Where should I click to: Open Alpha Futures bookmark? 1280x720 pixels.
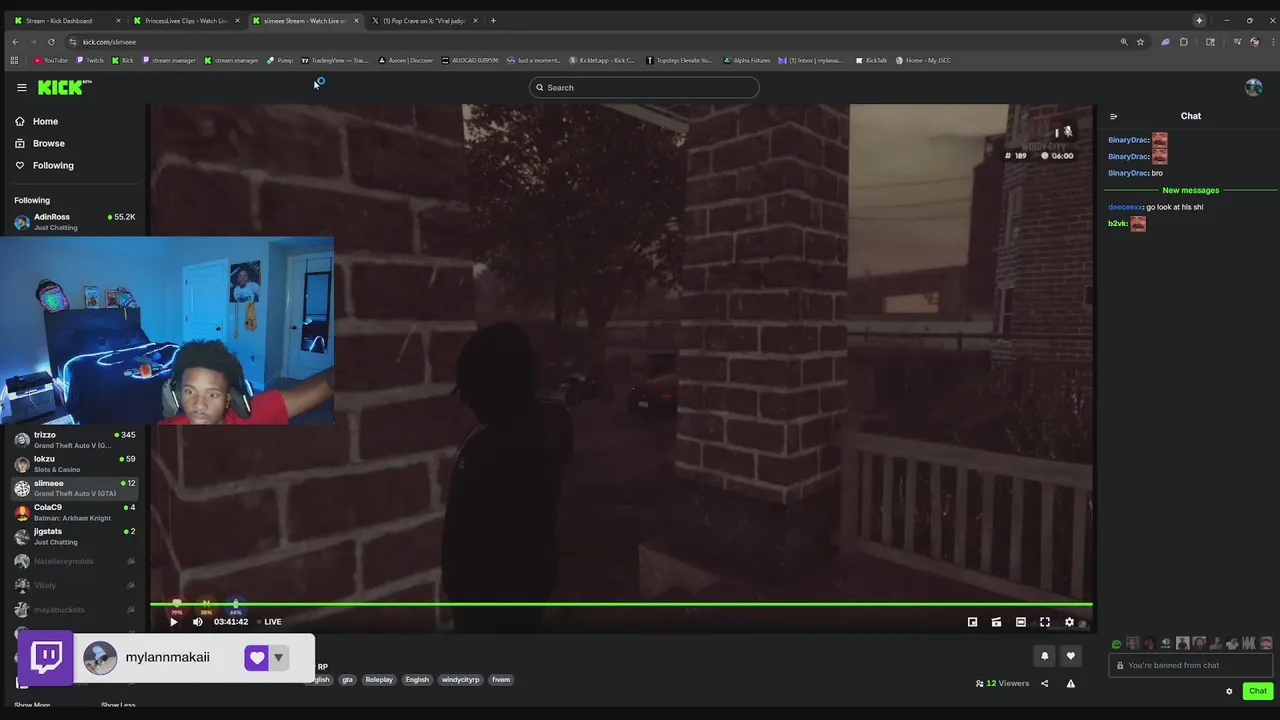click(747, 60)
